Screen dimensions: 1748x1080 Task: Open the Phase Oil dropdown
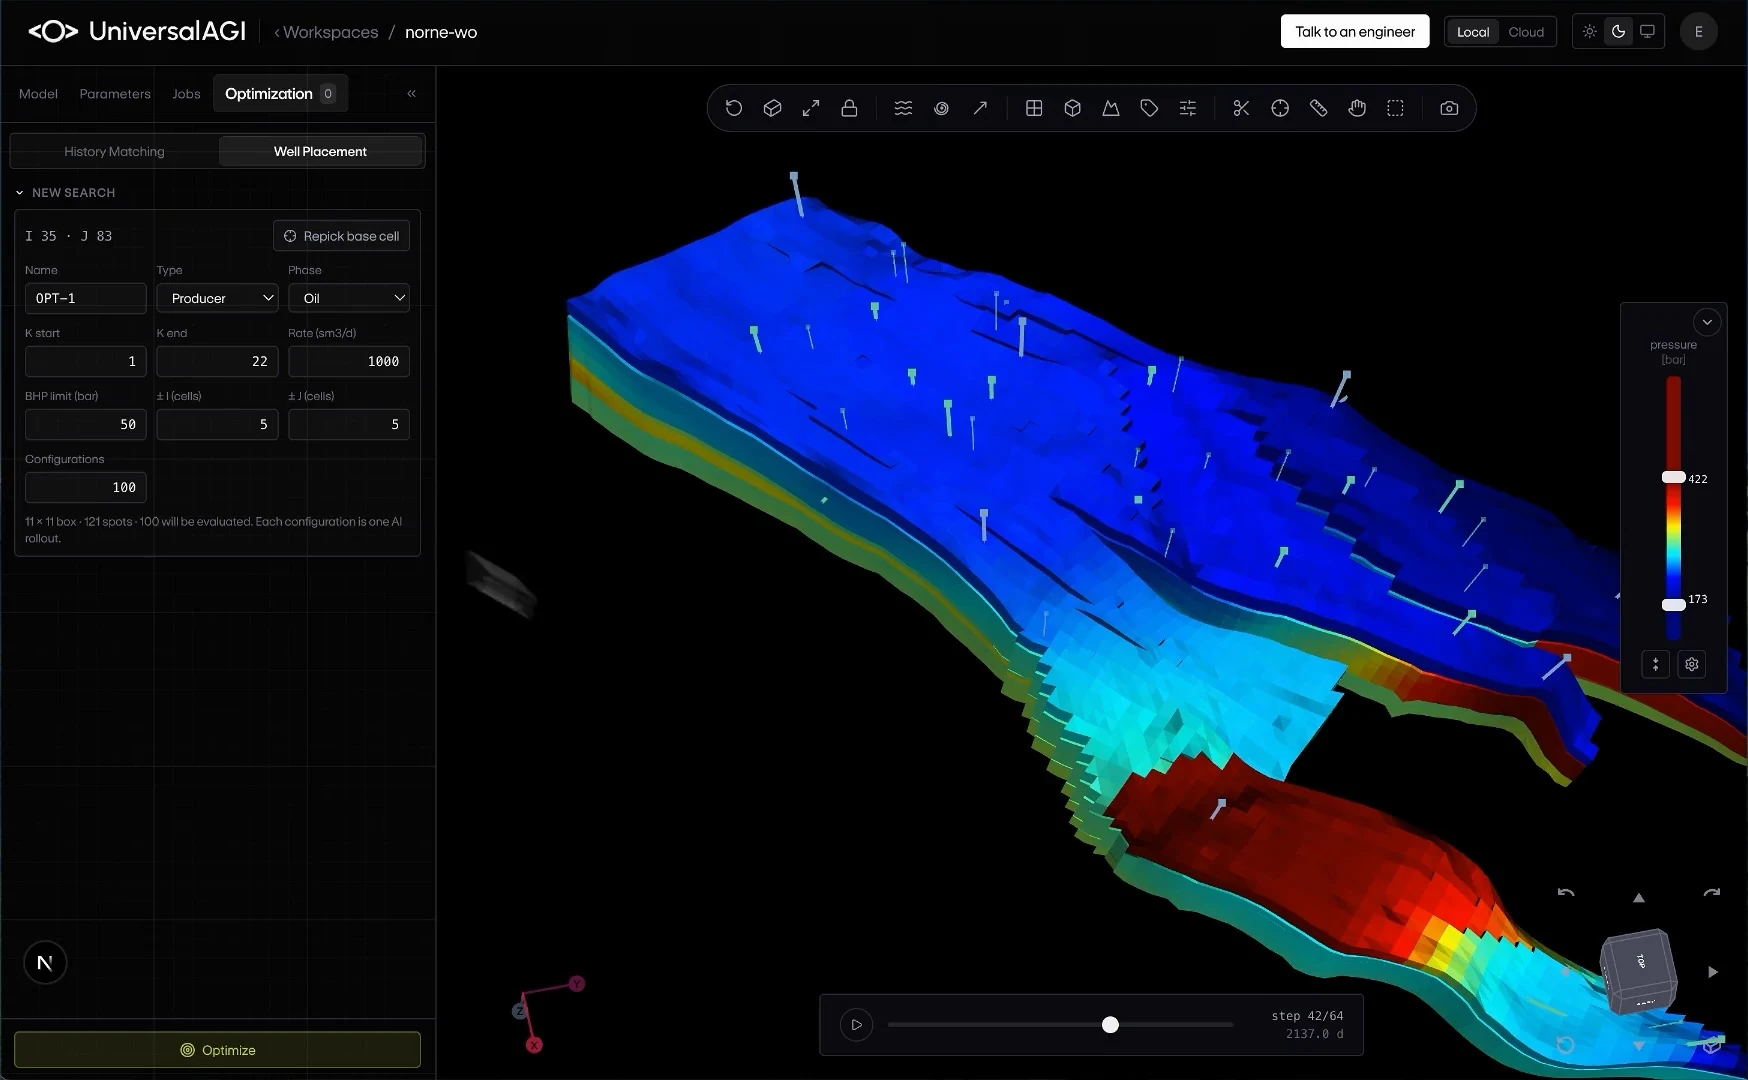pyautogui.click(x=349, y=298)
